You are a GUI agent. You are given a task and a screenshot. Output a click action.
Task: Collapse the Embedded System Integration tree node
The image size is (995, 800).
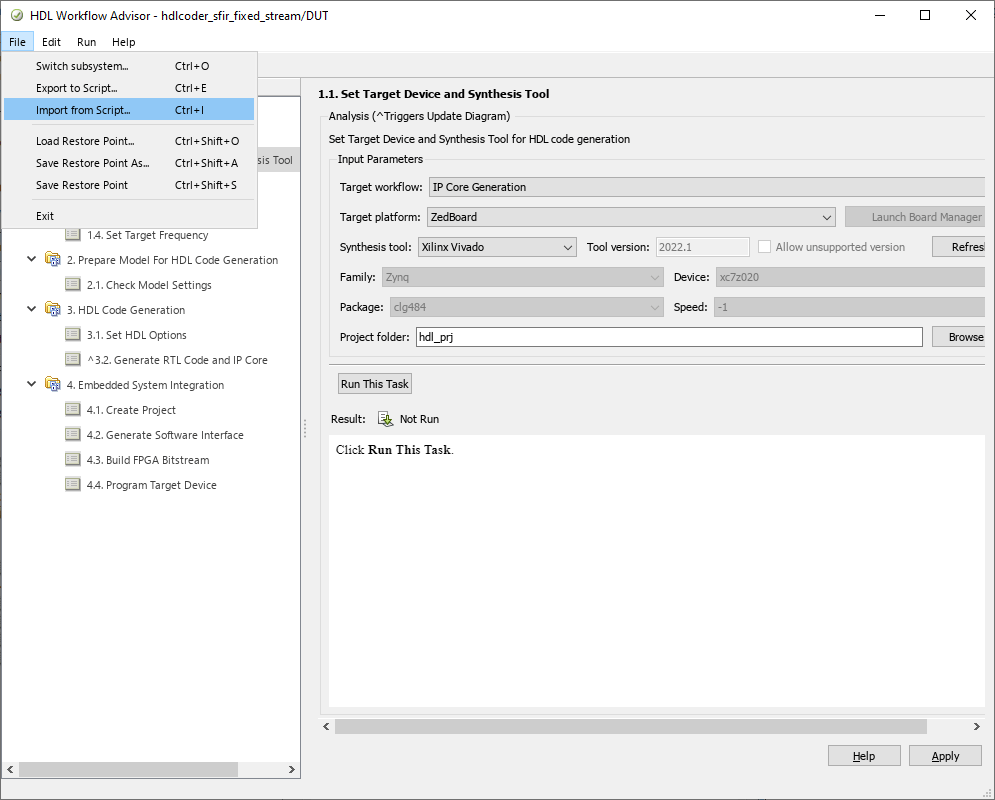pyautogui.click(x=32, y=385)
